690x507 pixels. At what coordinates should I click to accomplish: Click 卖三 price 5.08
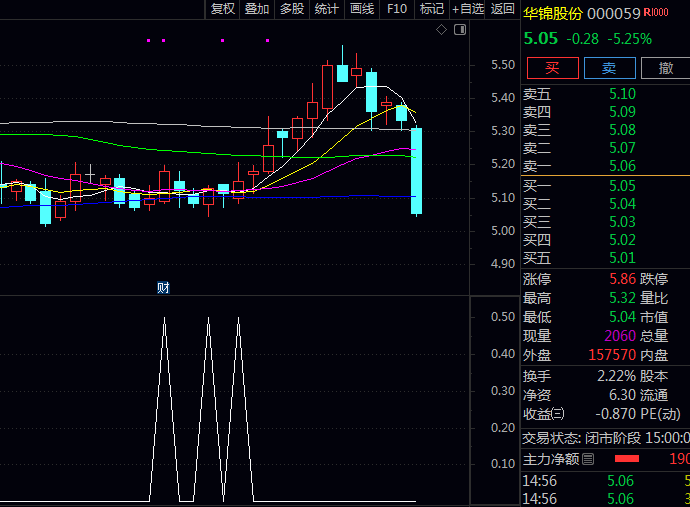pos(623,130)
